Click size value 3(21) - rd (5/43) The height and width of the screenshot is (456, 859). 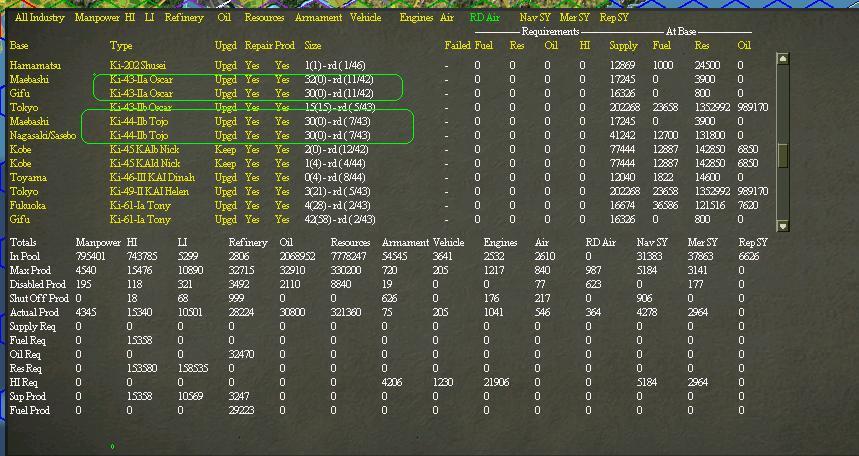tap(337, 191)
